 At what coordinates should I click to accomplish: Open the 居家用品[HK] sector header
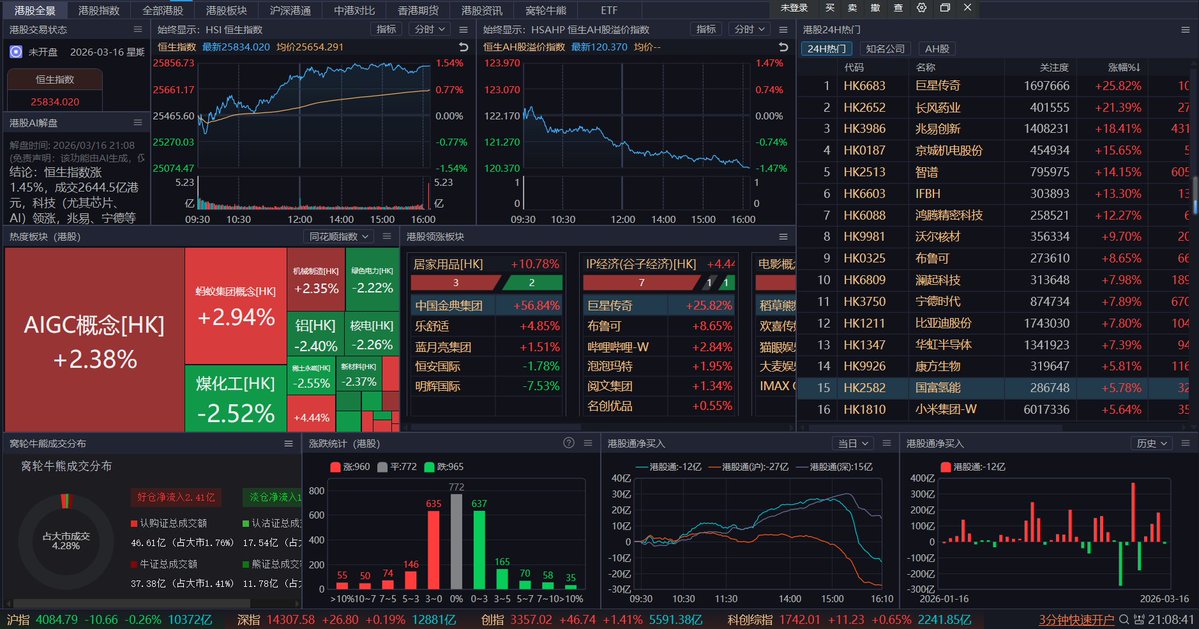tap(486, 264)
